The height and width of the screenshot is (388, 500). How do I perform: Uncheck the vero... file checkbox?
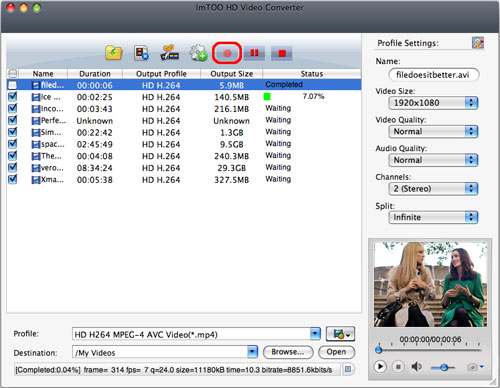tap(12, 167)
